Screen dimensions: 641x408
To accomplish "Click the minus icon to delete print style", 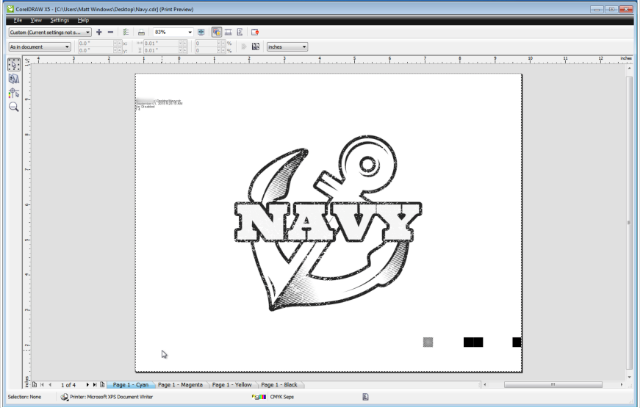I will pos(110,32).
